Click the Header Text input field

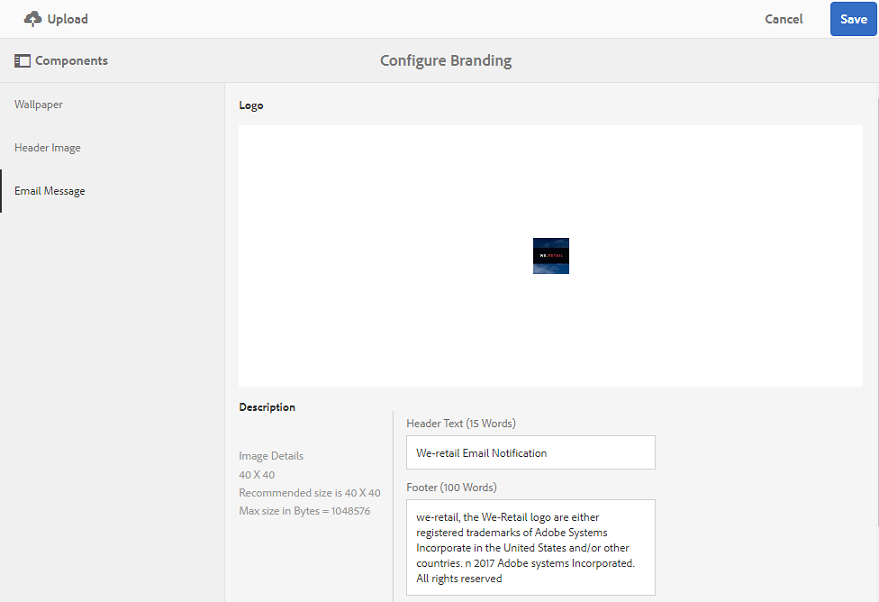[x=530, y=452]
